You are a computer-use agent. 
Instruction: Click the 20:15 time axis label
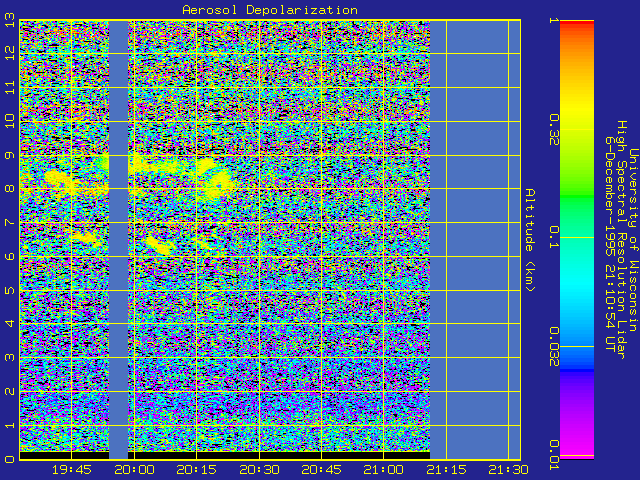tap(196, 470)
